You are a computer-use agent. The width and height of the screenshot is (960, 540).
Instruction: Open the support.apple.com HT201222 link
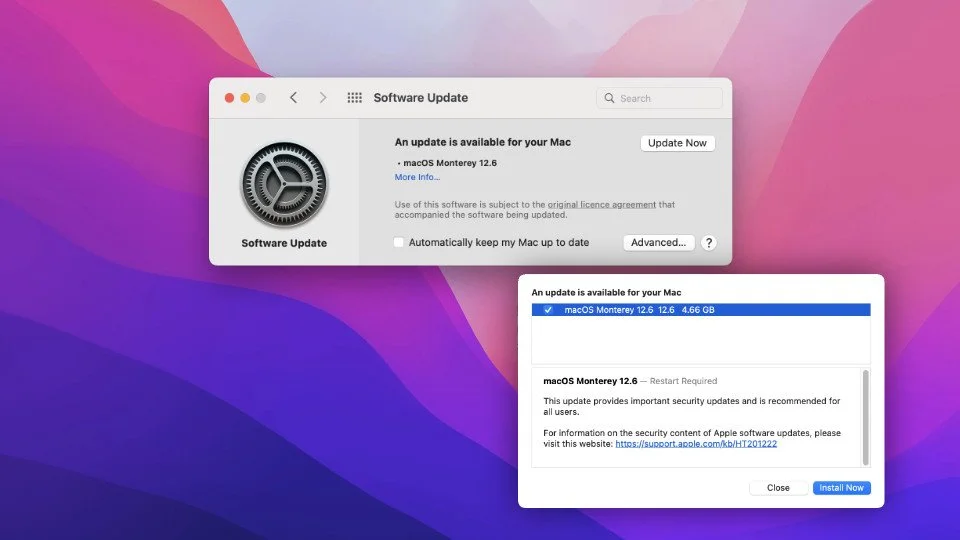coord(696,444)
